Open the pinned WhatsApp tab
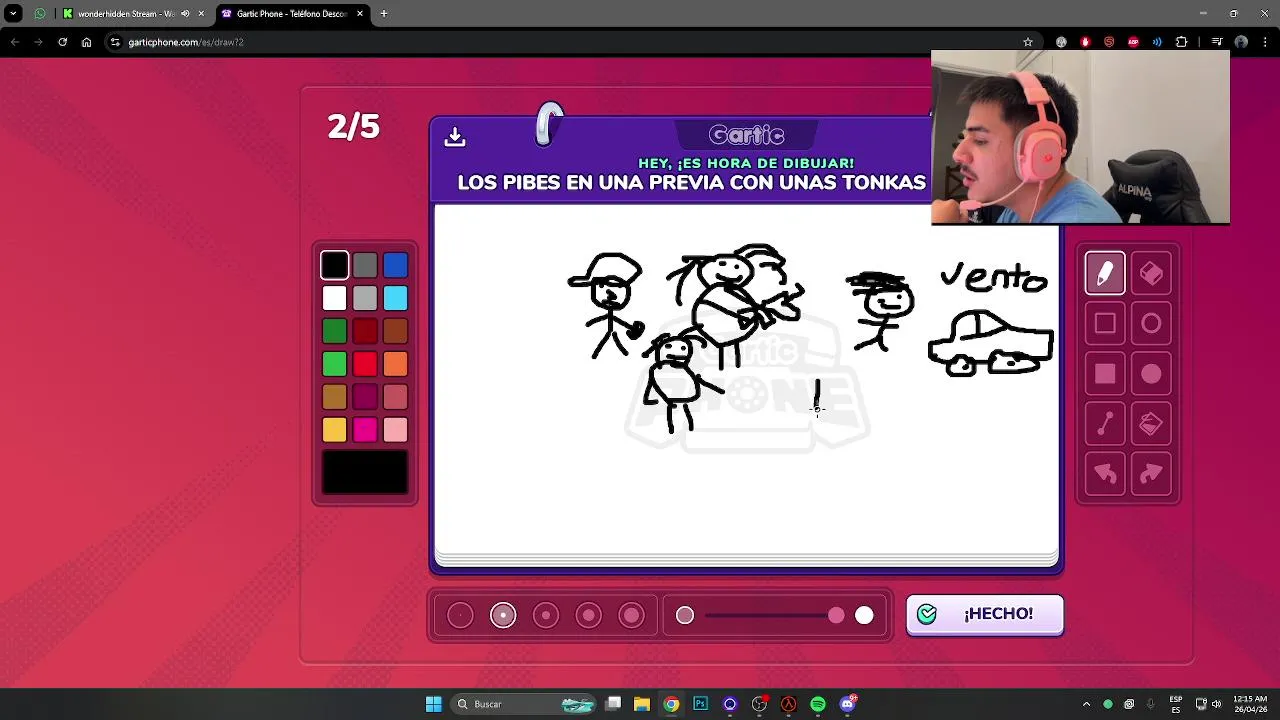The width and height of the screenshot is (1280, 720). (x=40, y=14)
